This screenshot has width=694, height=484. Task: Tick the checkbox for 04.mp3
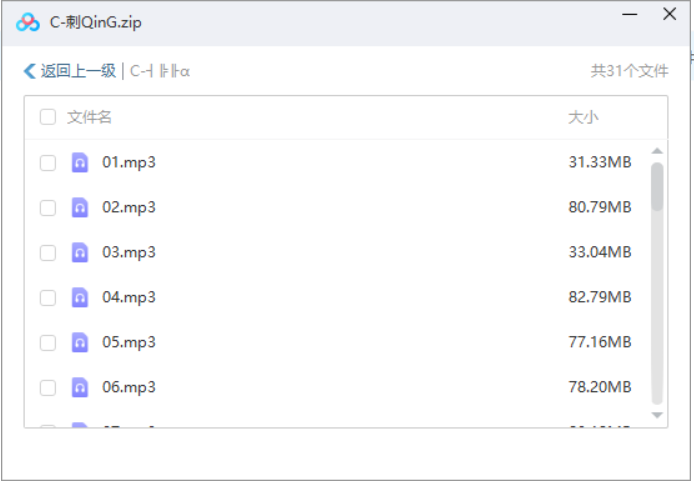pyautogui.click(x=48, y=298)
